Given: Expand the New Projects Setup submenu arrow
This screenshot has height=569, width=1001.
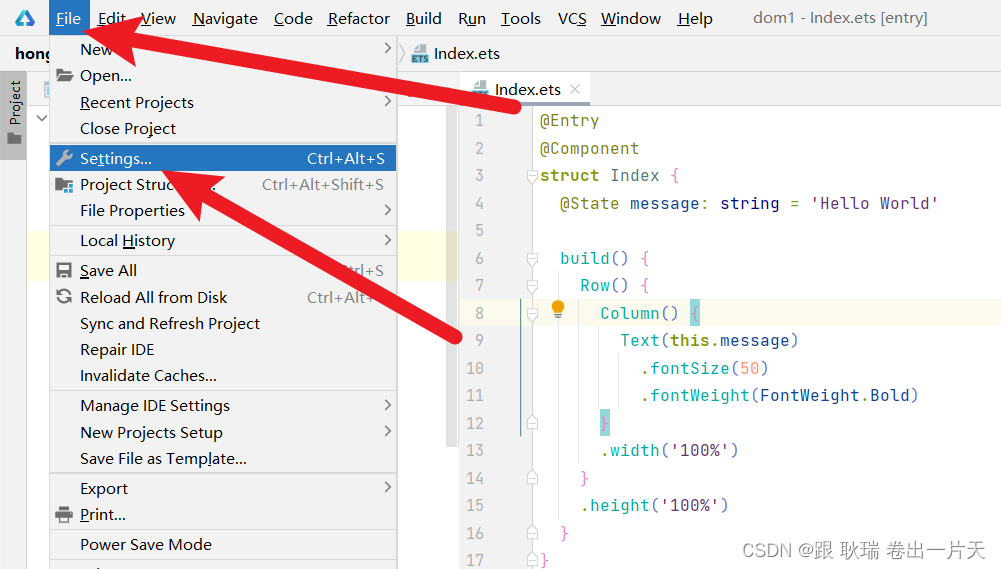Looking at the screenshot, I should tap(388, 432).
